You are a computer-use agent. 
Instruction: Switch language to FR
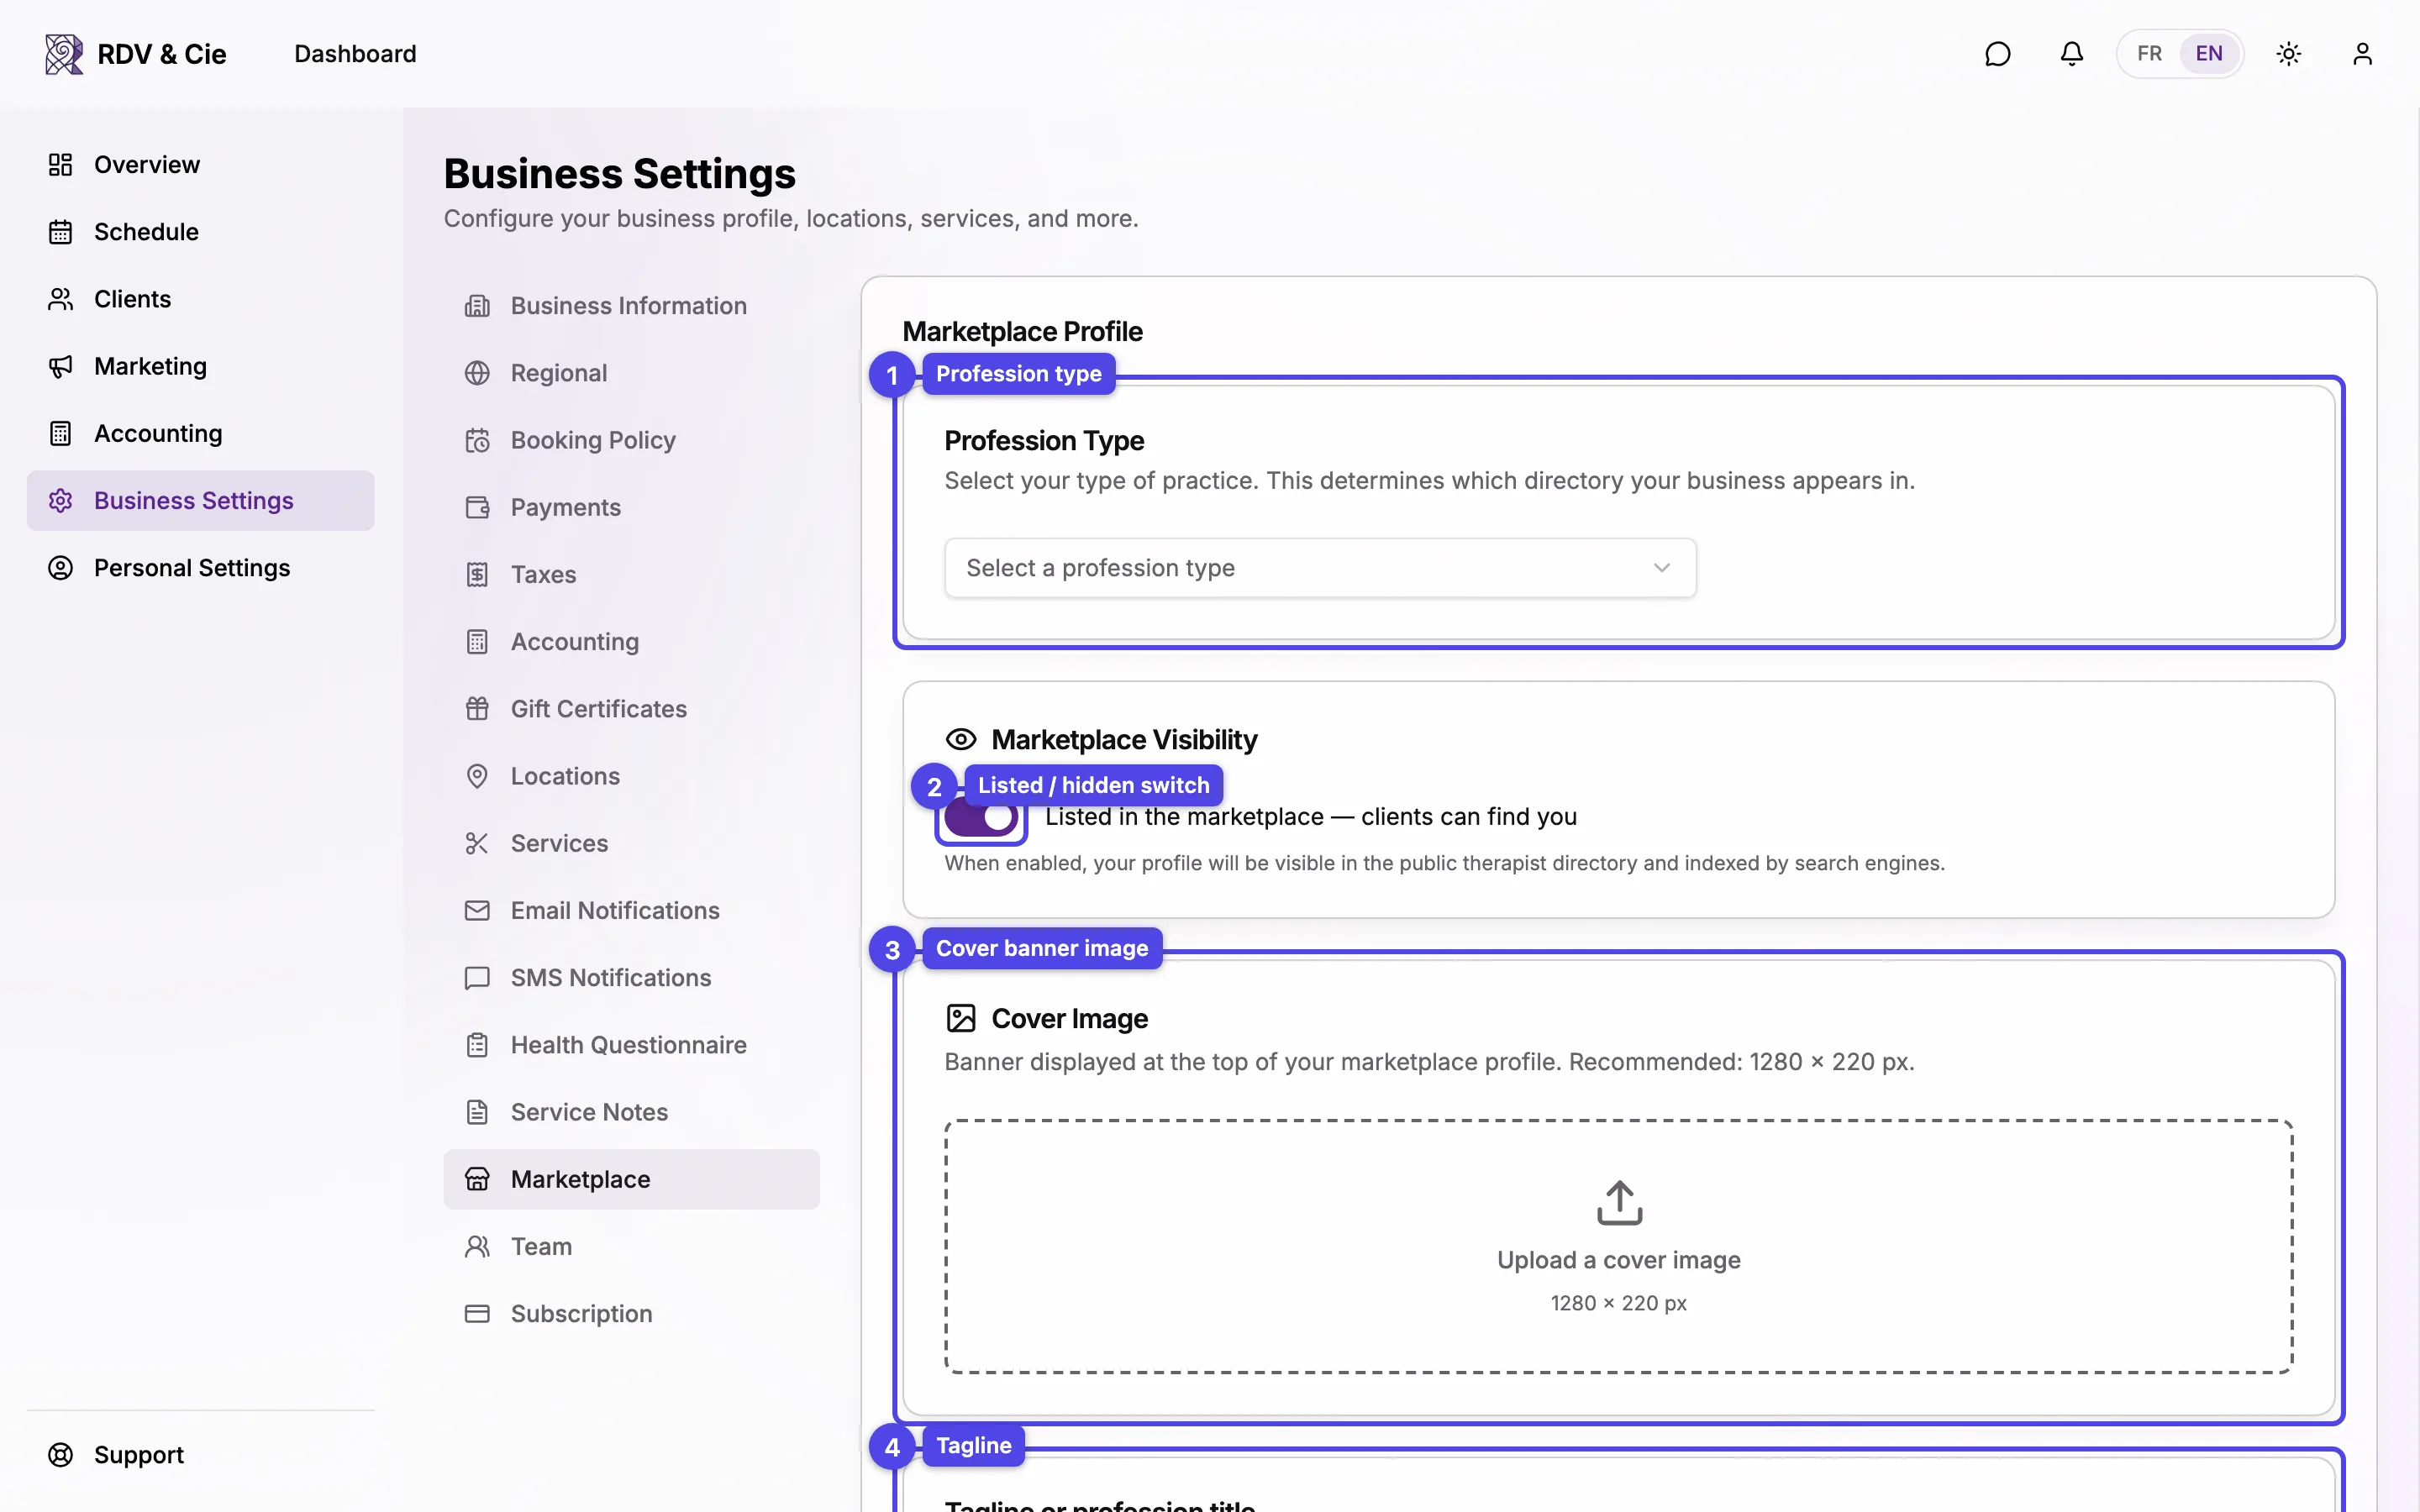(2149, 54)
